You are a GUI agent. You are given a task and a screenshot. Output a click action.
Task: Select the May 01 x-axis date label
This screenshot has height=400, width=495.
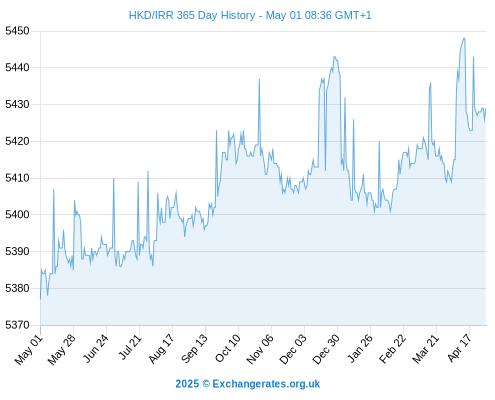[29, 350]
